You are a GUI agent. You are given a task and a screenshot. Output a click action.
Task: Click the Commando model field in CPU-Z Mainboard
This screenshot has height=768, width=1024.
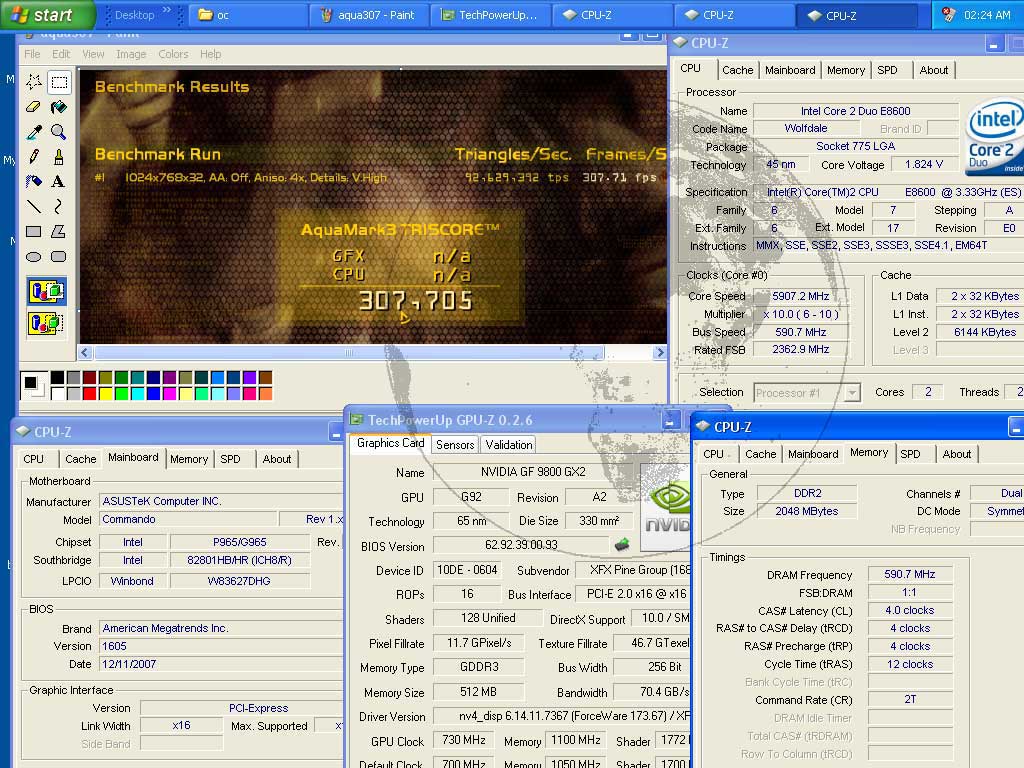[188, 519]
